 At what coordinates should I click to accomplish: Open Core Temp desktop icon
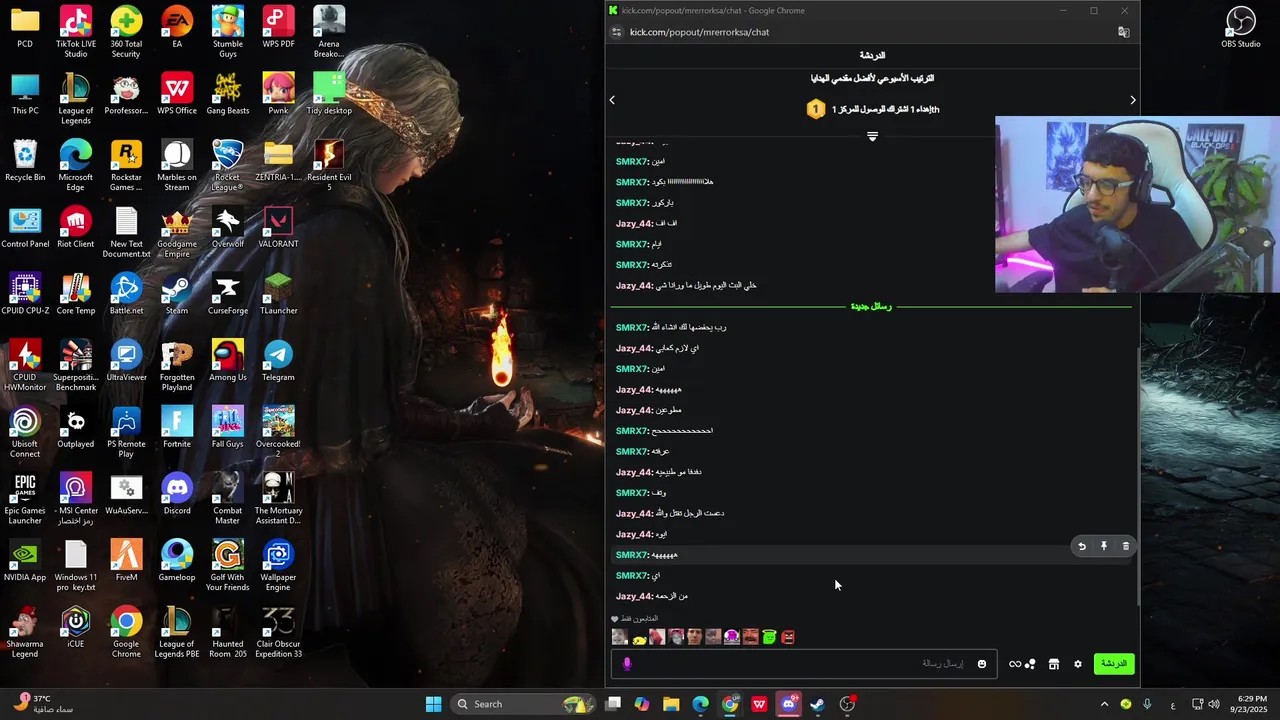click(76, 295)
